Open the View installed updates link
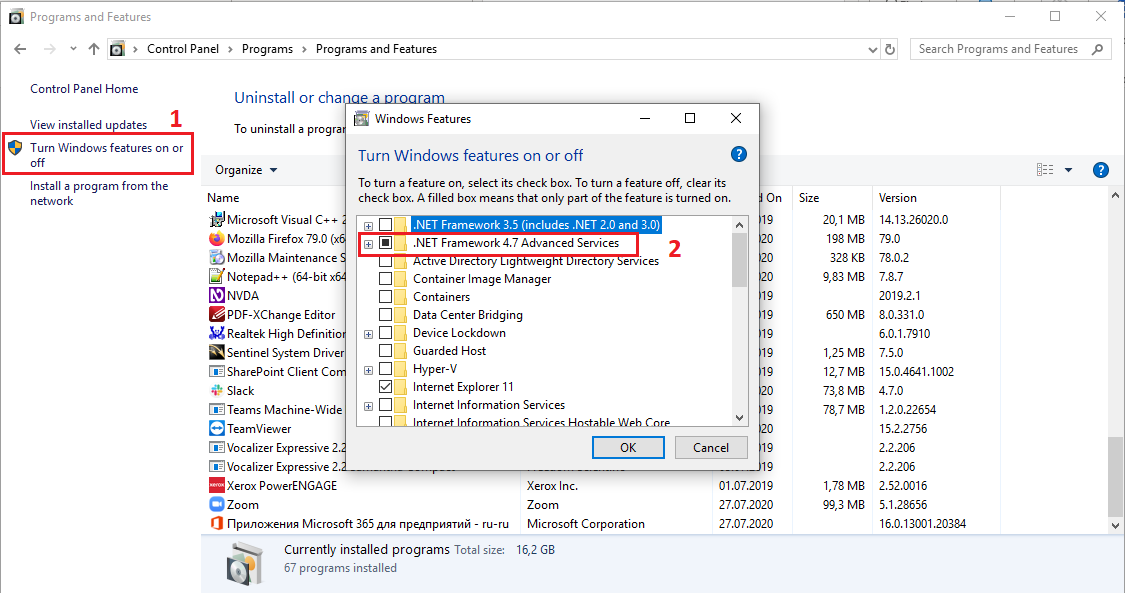The height and width of the screenshot is (593, 1125). [88, 125]
